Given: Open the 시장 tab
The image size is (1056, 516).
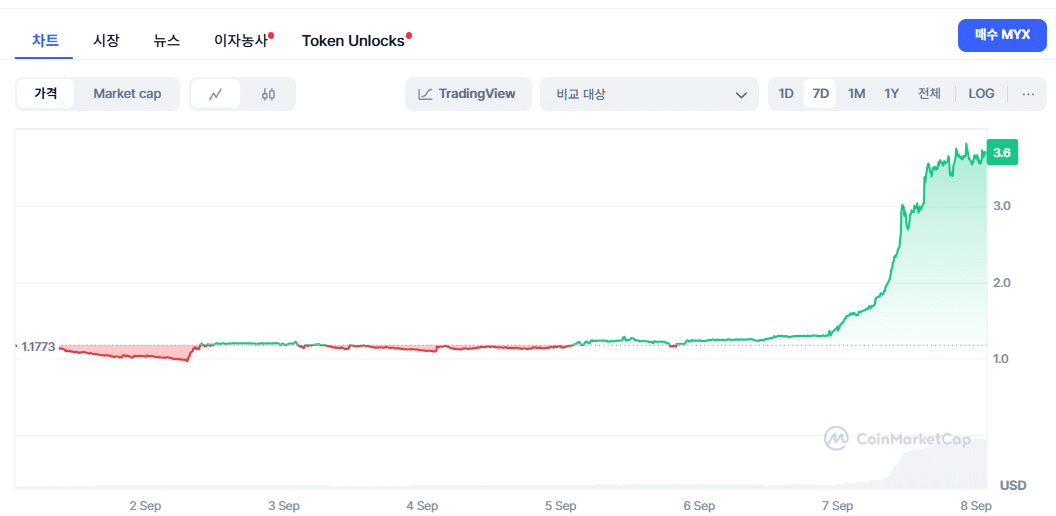Looking at the screenshot, I should (106, 40).
